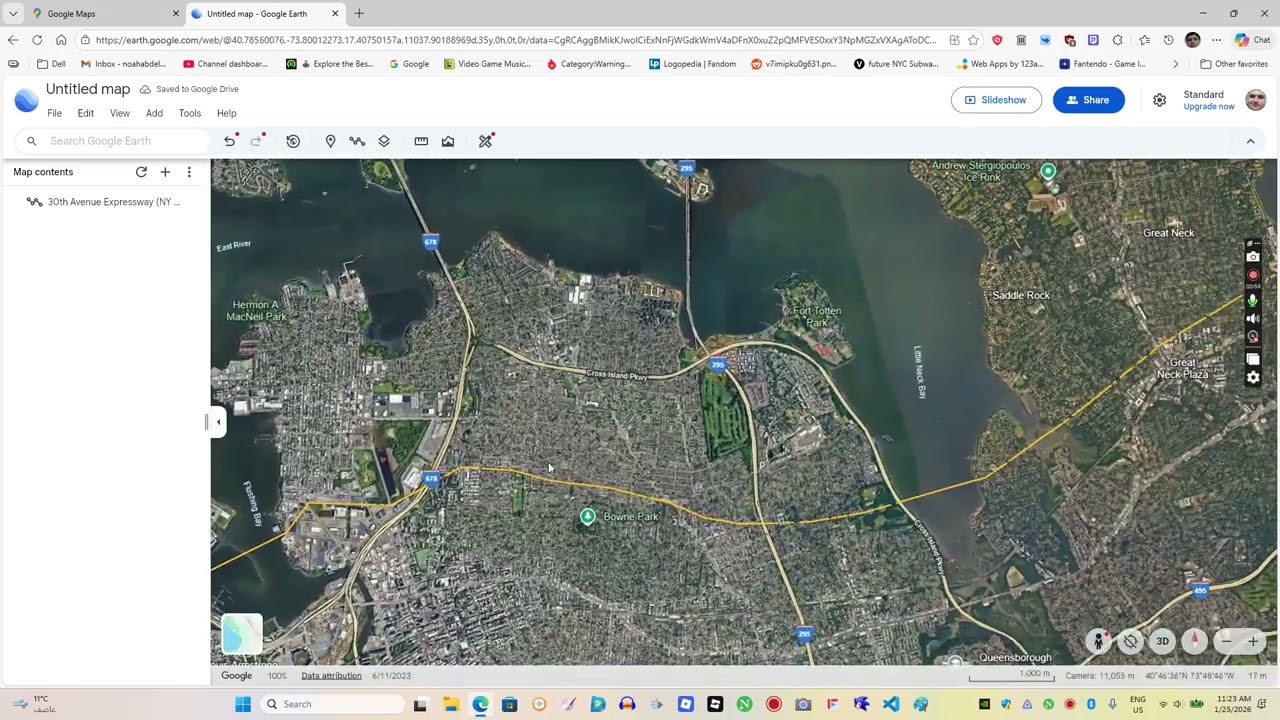Click the Search Google Earth field
1280x720 pixels.
pos(112,141)
